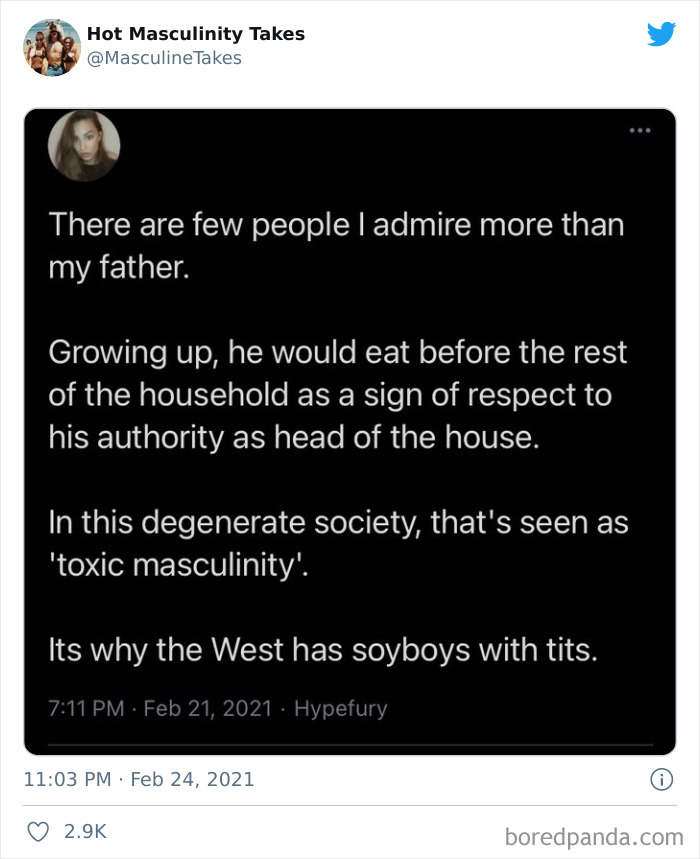Select the outer tweet's Twitter logo
Image resolution: width=700 pixels, height=859 pixels.
(x=662, y=33)
